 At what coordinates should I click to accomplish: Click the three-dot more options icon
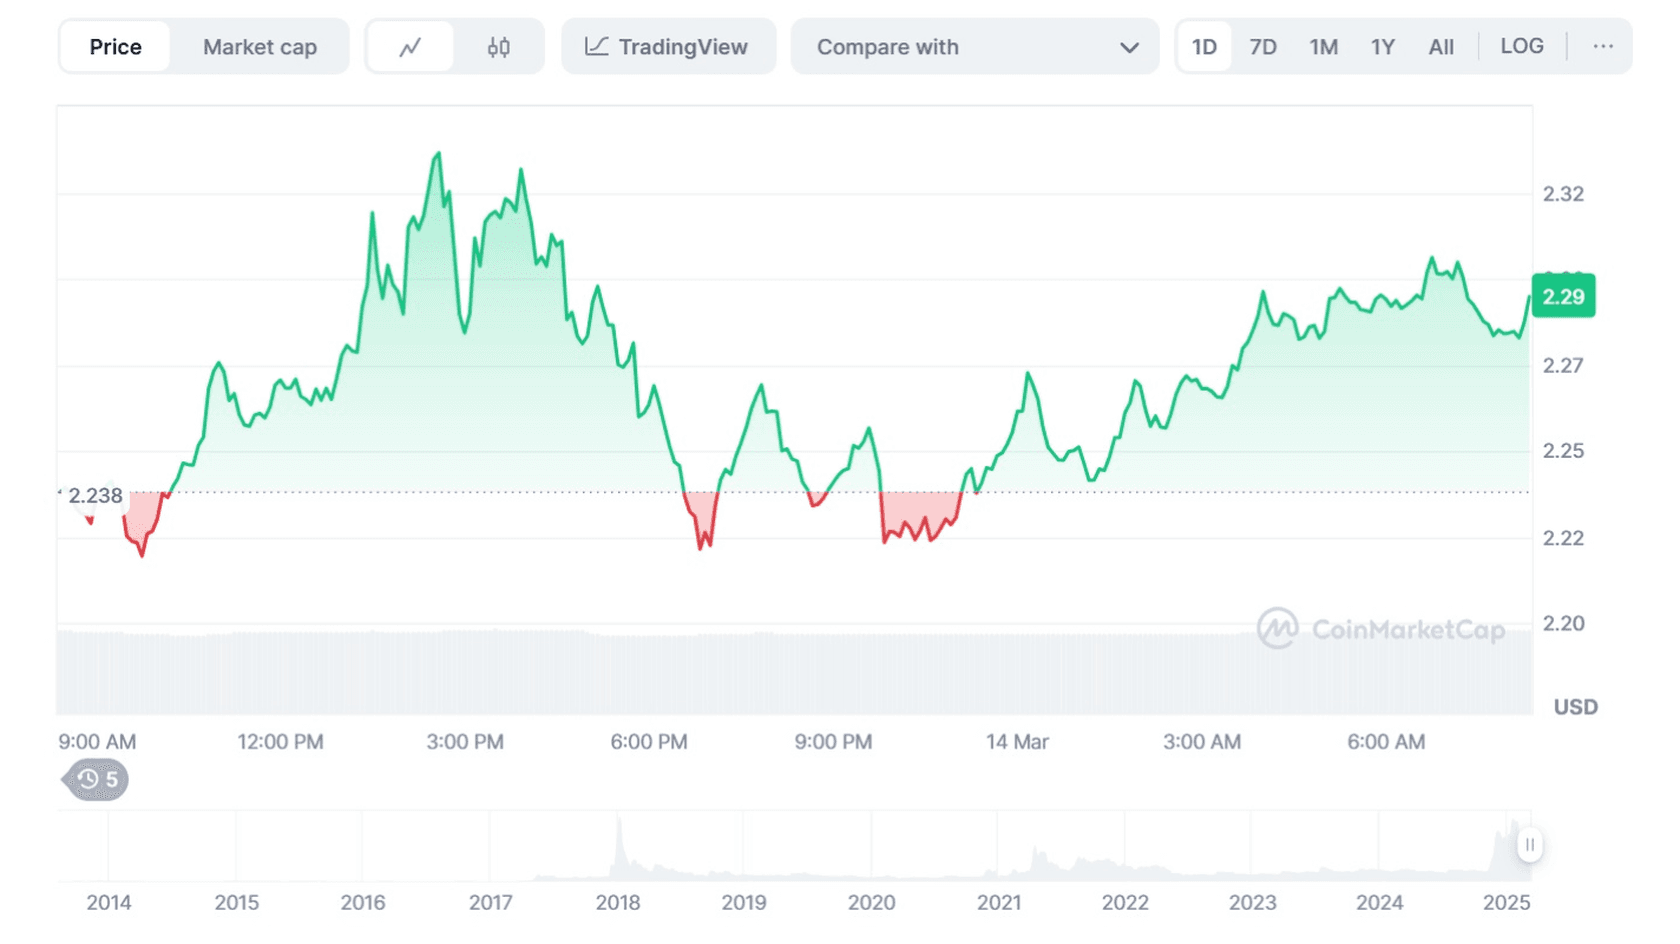(1602, 47)
